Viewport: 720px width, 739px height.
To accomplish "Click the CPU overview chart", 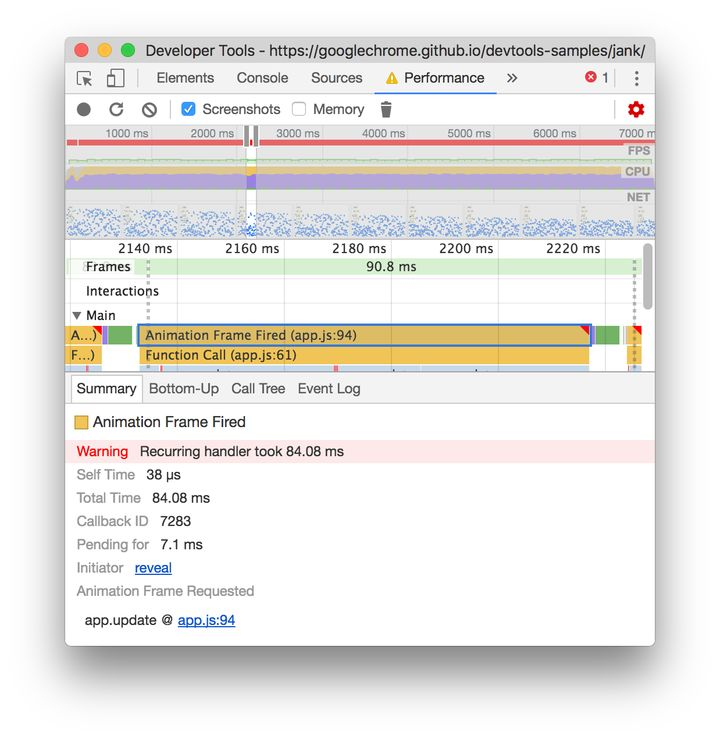I will point(360,177).
